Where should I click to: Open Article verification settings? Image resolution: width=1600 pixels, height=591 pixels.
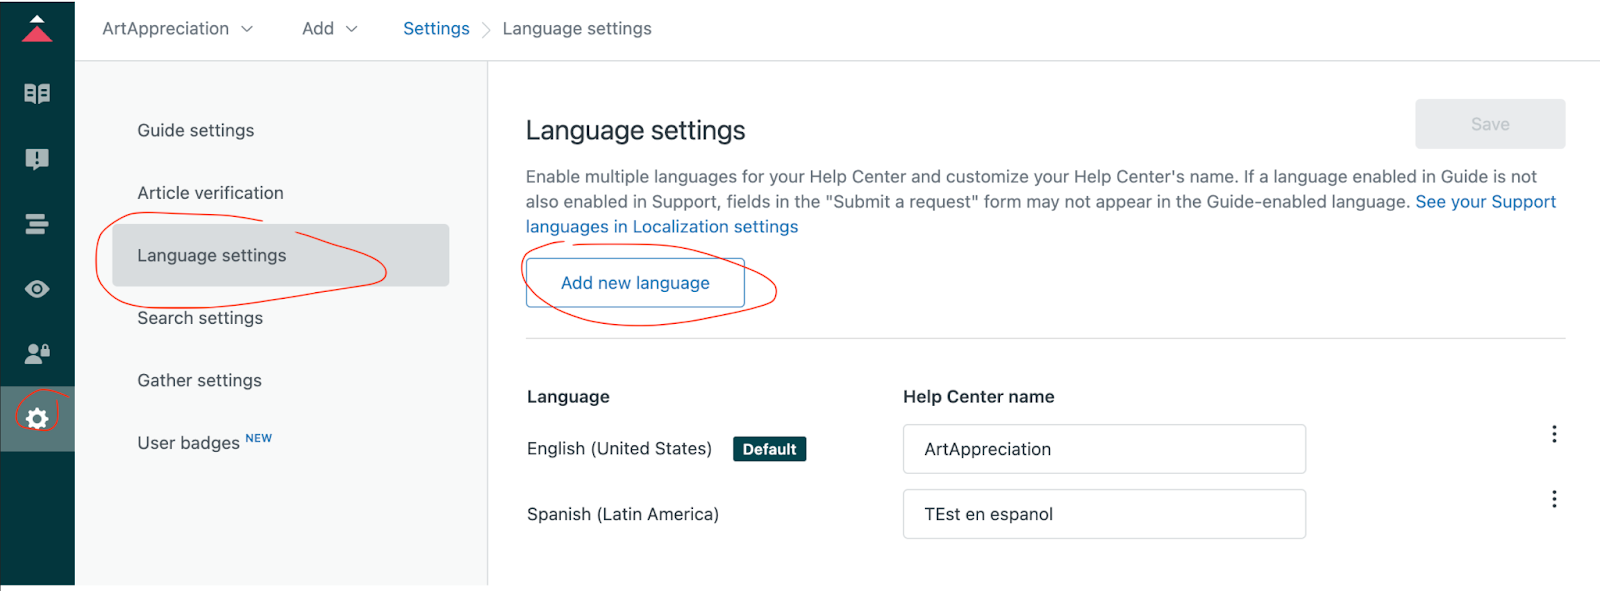(210, 193)
